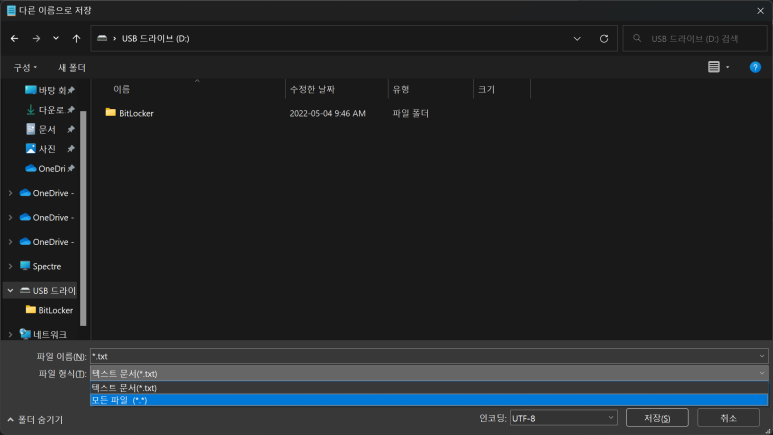Expand address bar history dropdown

pyautogui.click(x=577, y=38)
